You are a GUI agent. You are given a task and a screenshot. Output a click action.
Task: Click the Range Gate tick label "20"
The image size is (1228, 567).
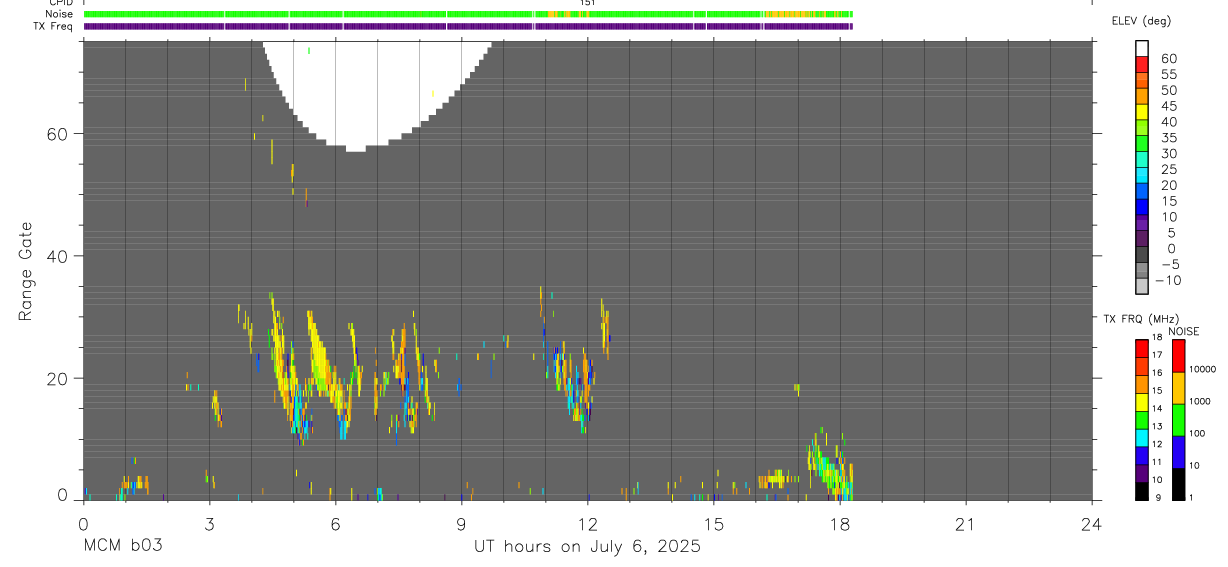[57, 378]
